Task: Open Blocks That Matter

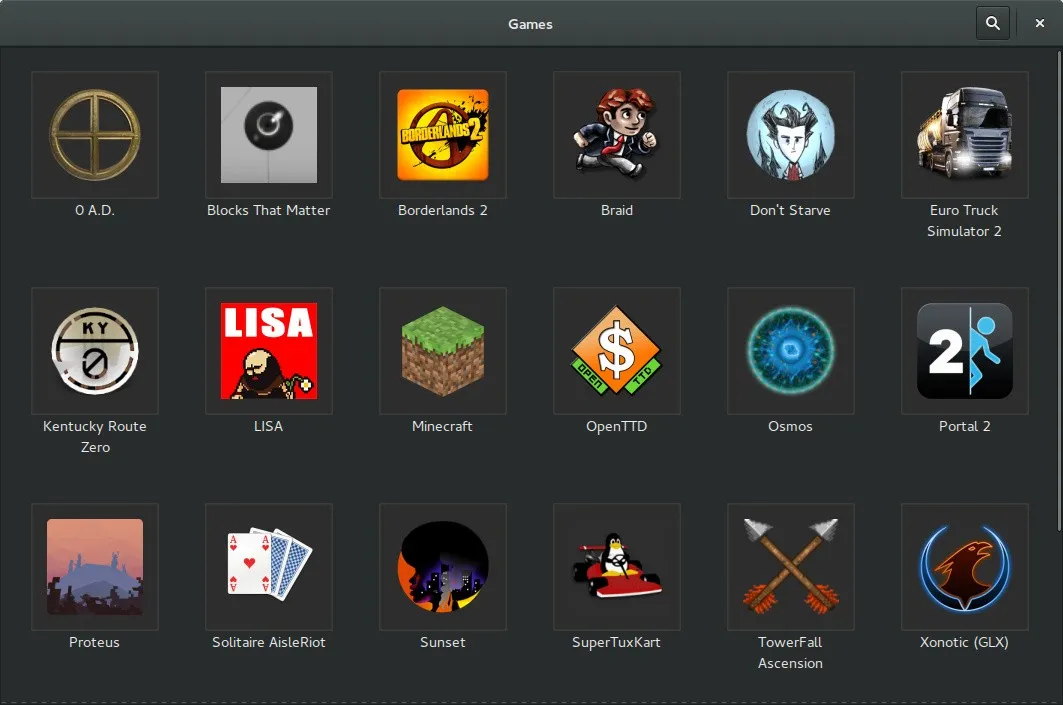Action: [x=268, y=135]
